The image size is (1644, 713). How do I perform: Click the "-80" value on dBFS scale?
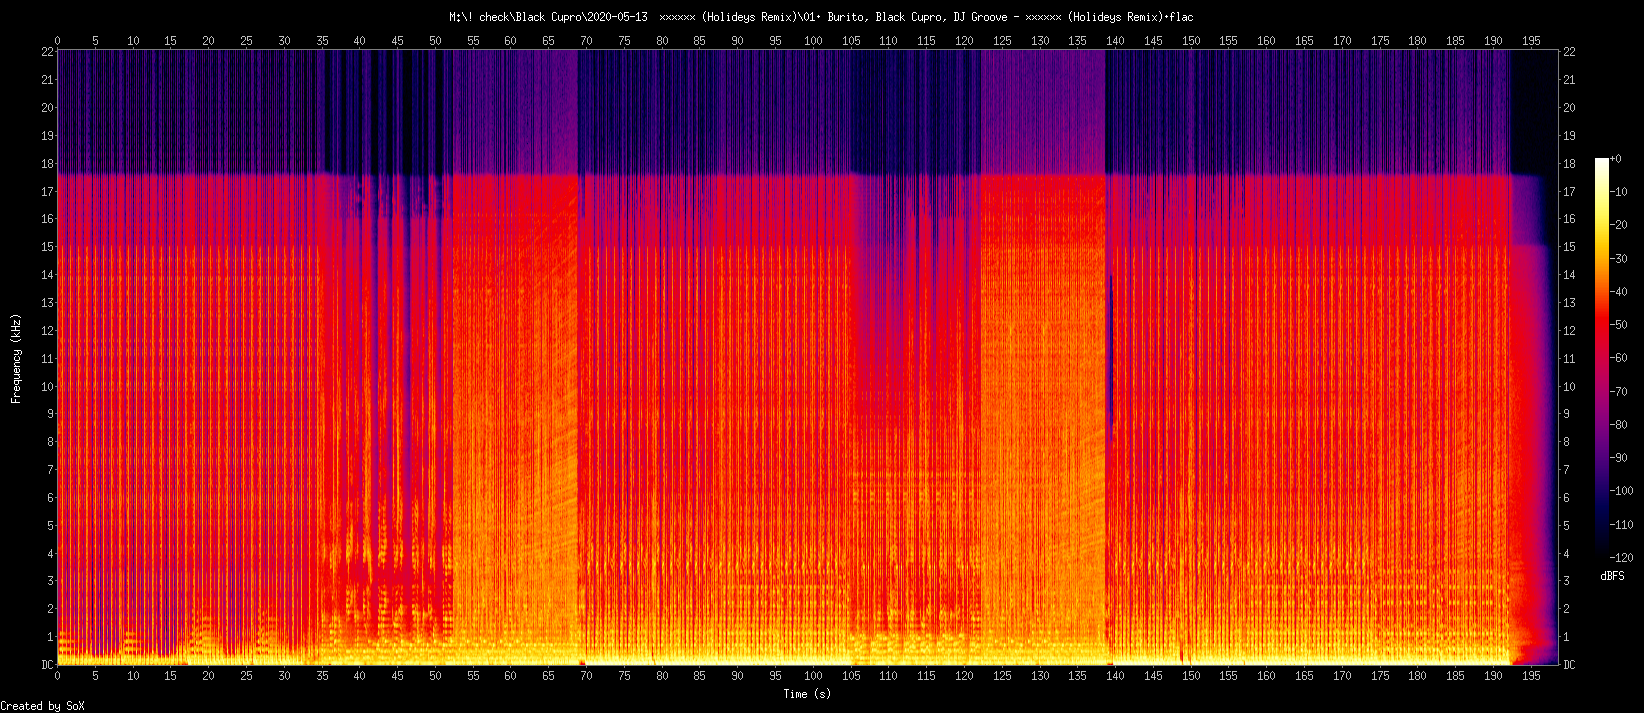[1619, 425]
